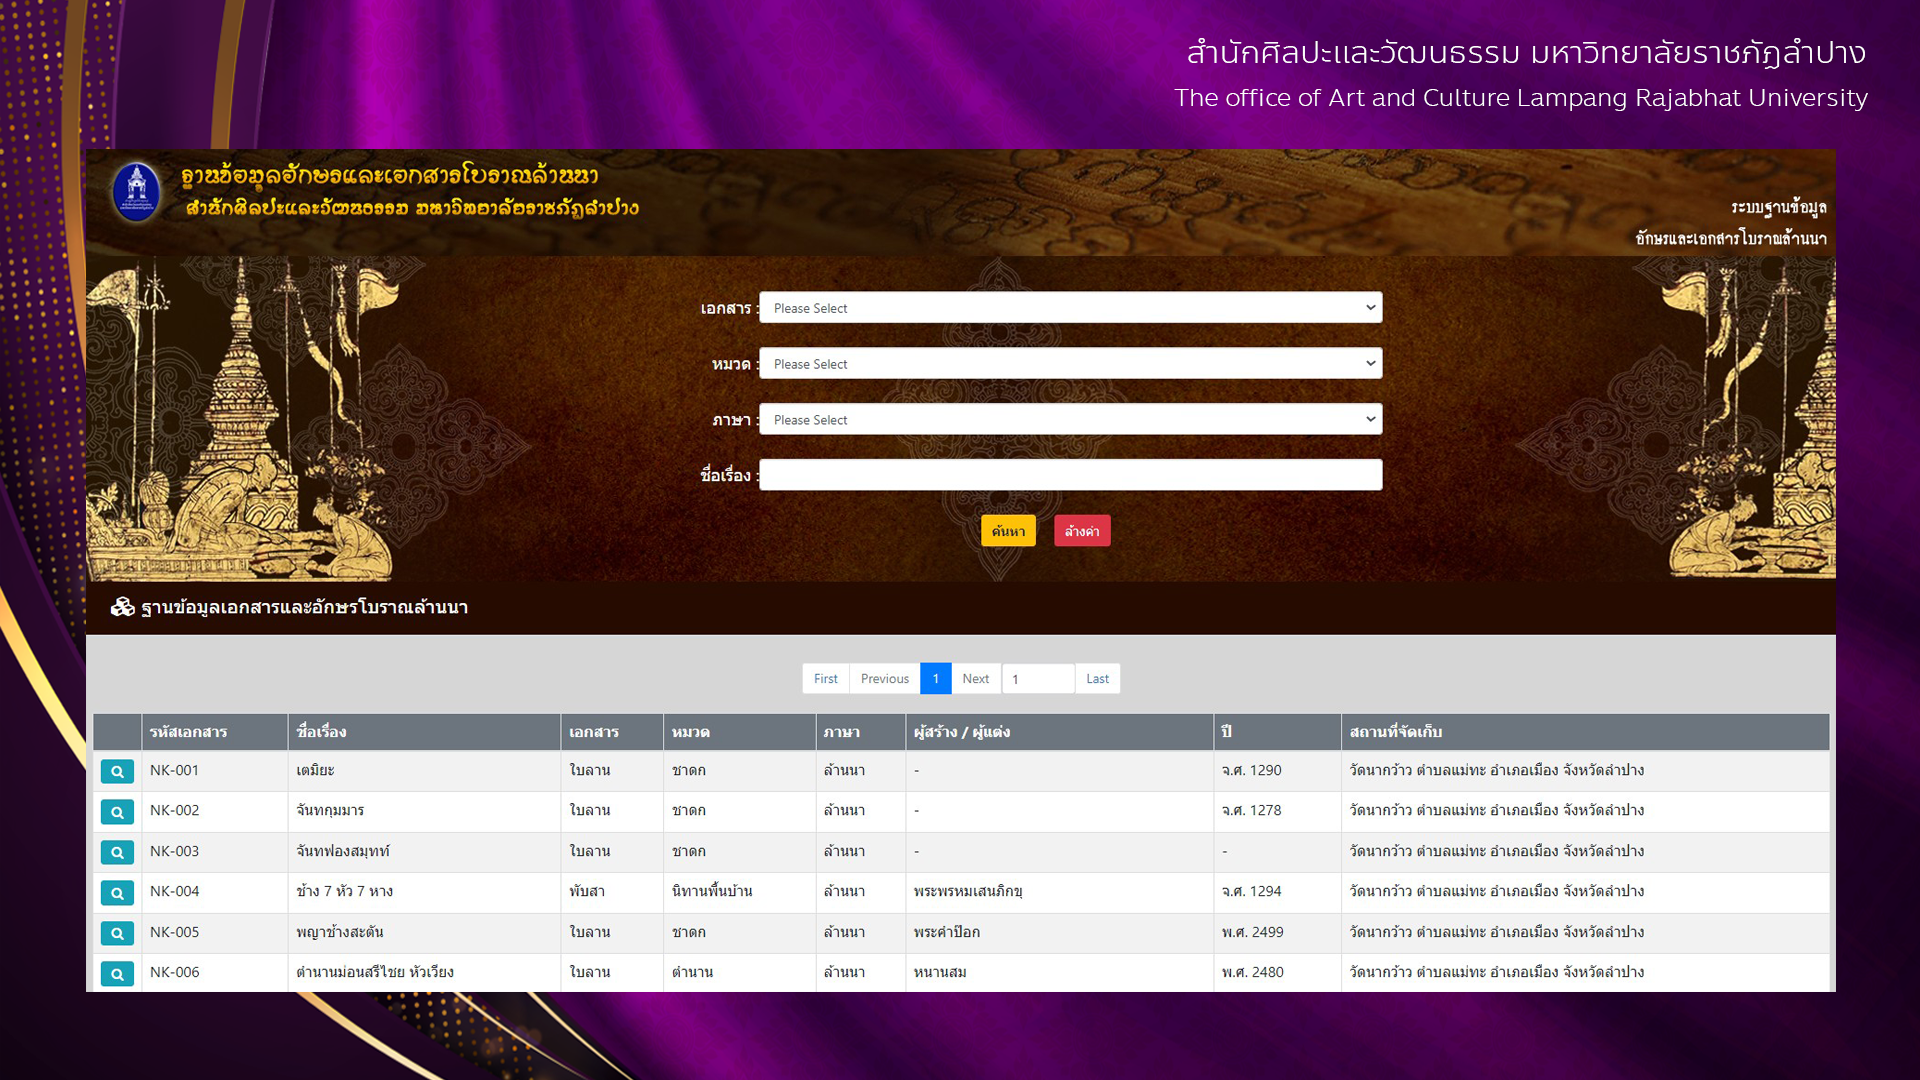
Task: Focus the ชื่อเรื่อง title text field
Action: tap(1070, 475)
